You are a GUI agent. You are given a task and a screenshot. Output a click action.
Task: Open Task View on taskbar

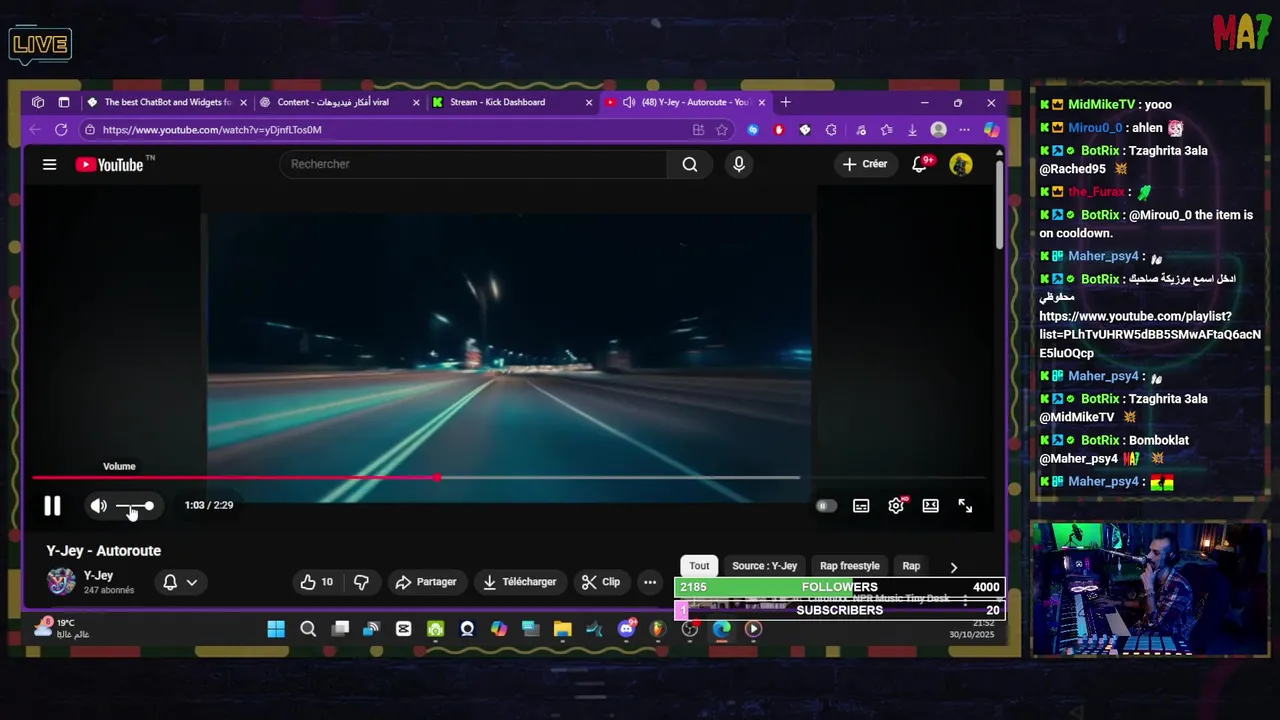click(x=341, y=629)
